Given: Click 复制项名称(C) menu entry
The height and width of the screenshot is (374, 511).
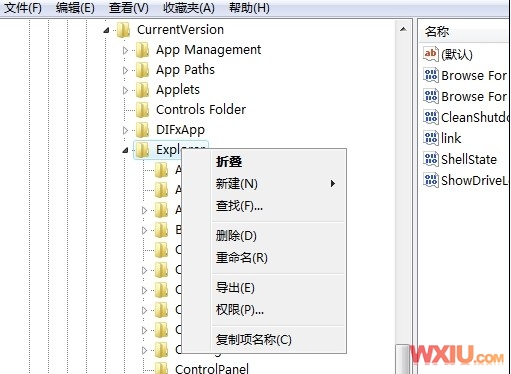Looking at the screenshot, I should tap(279, 340).
